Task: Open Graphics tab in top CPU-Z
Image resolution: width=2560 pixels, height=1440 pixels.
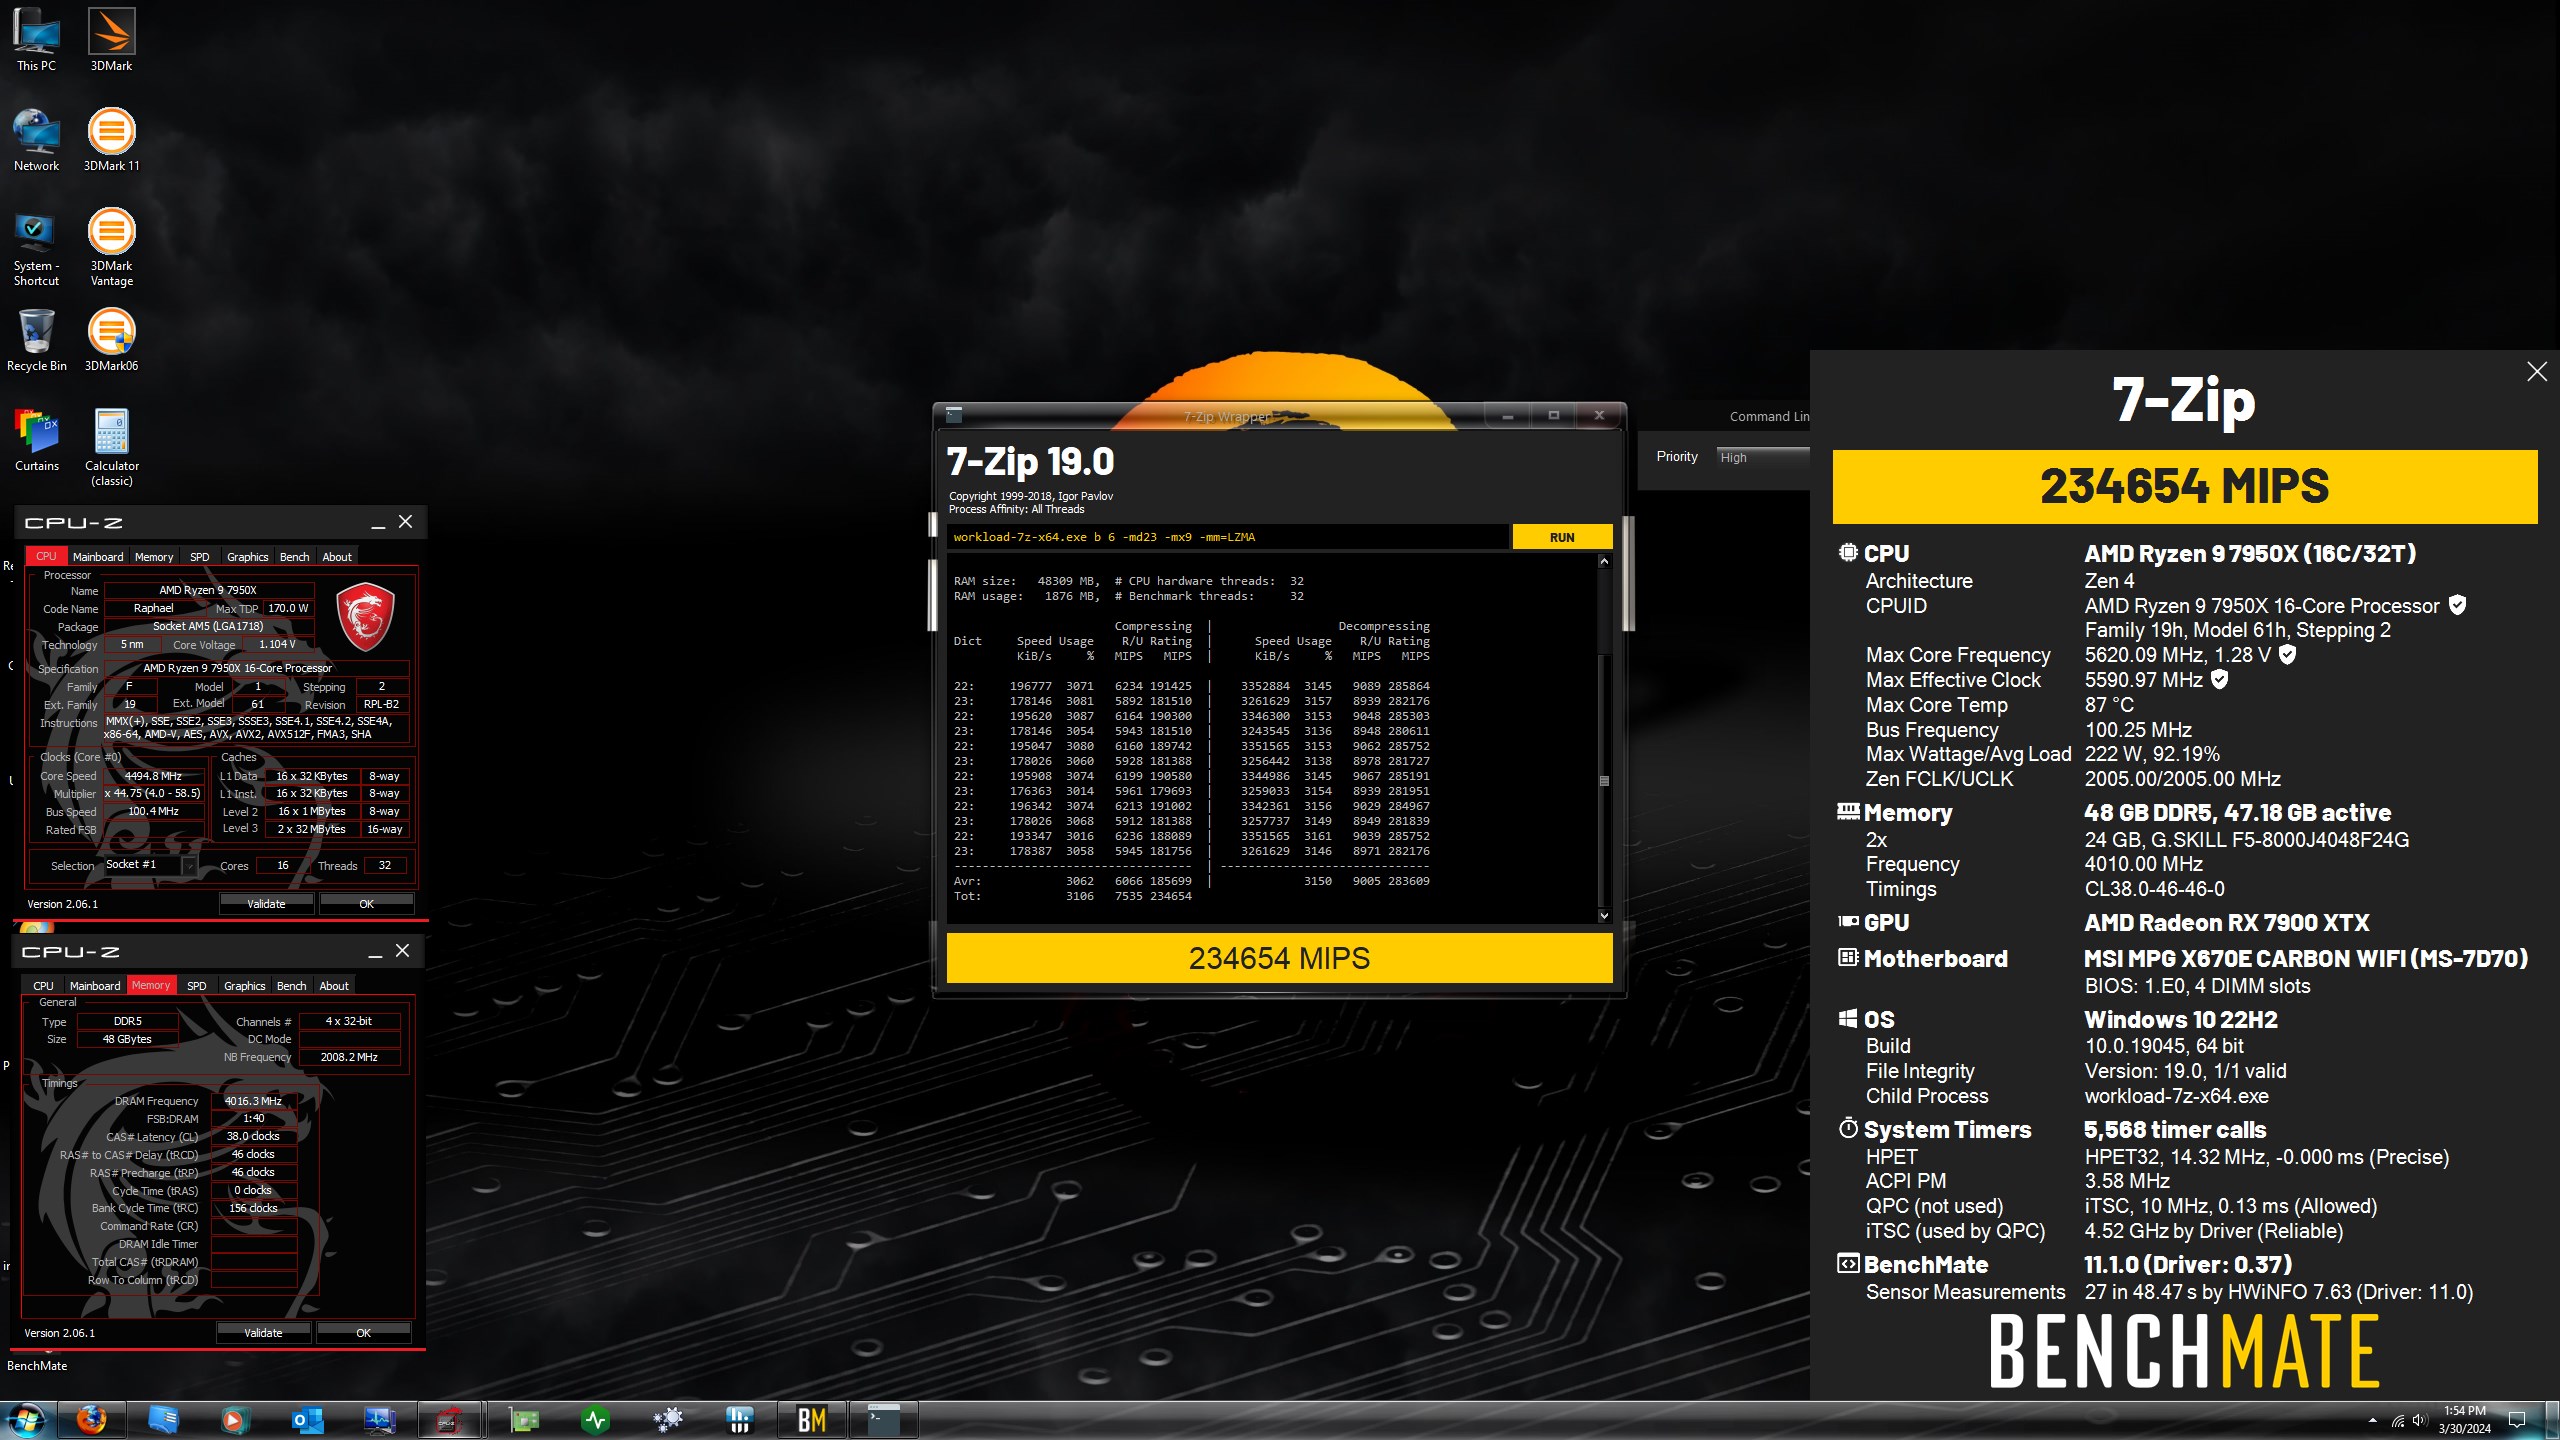Action: [x=247, y=557]
